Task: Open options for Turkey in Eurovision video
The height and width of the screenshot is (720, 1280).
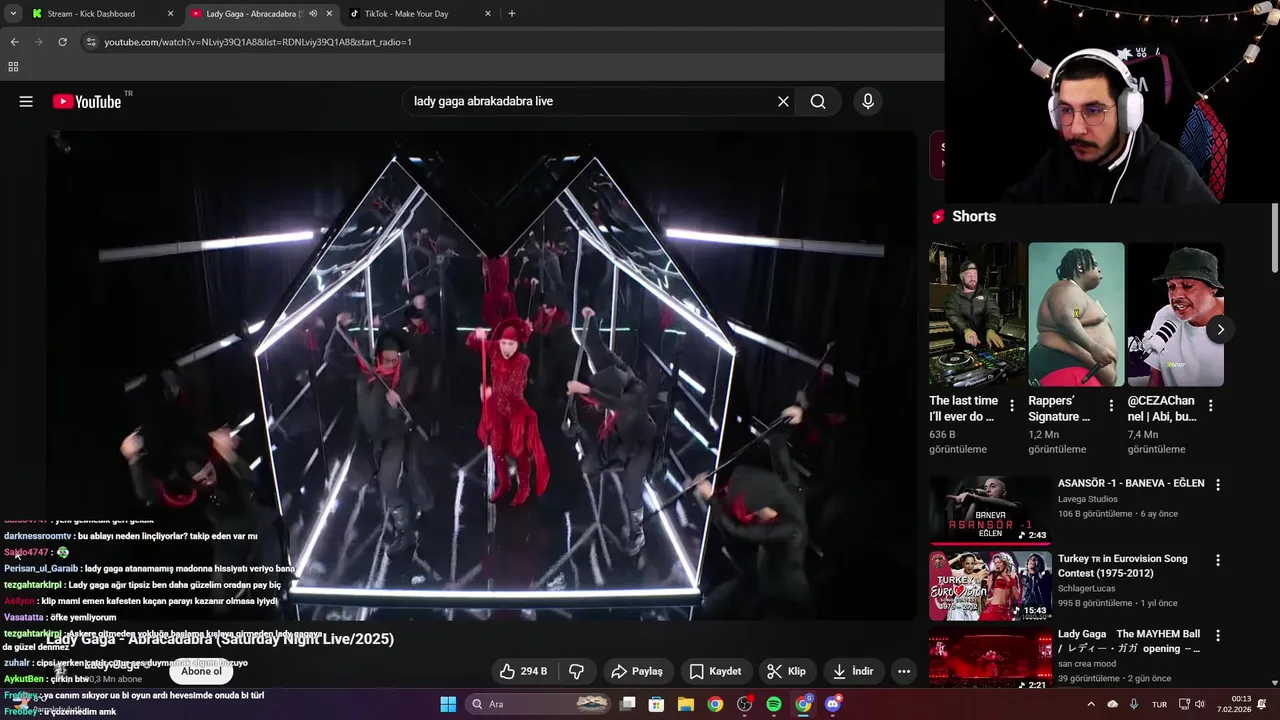Action: tap(1218, 560)
